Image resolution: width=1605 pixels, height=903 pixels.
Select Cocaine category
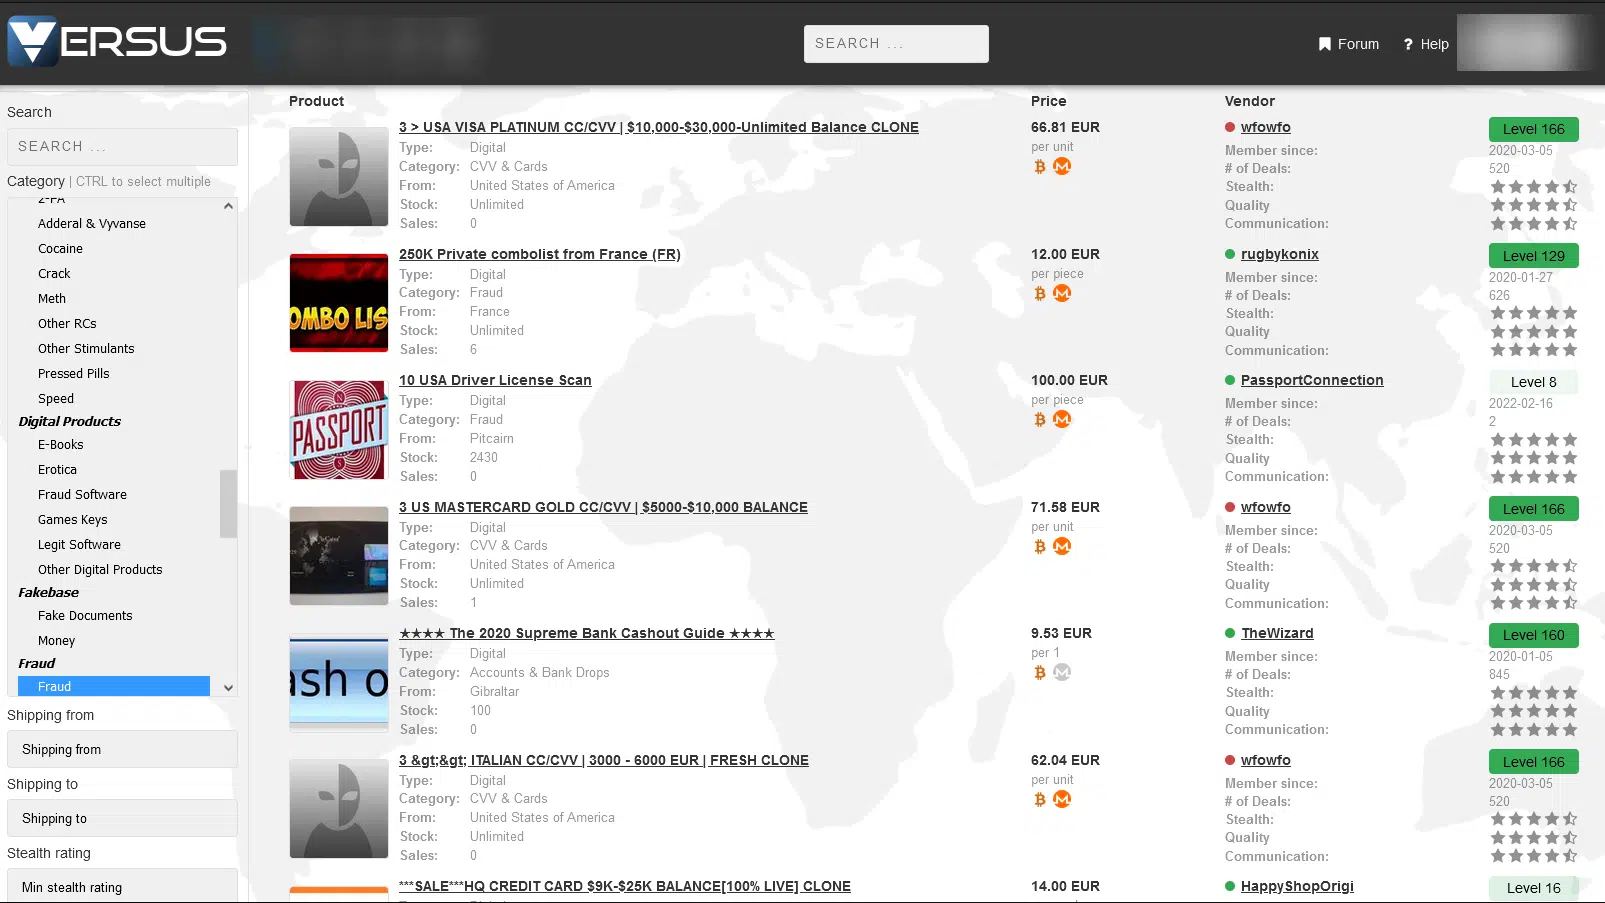tap(60, 249)
